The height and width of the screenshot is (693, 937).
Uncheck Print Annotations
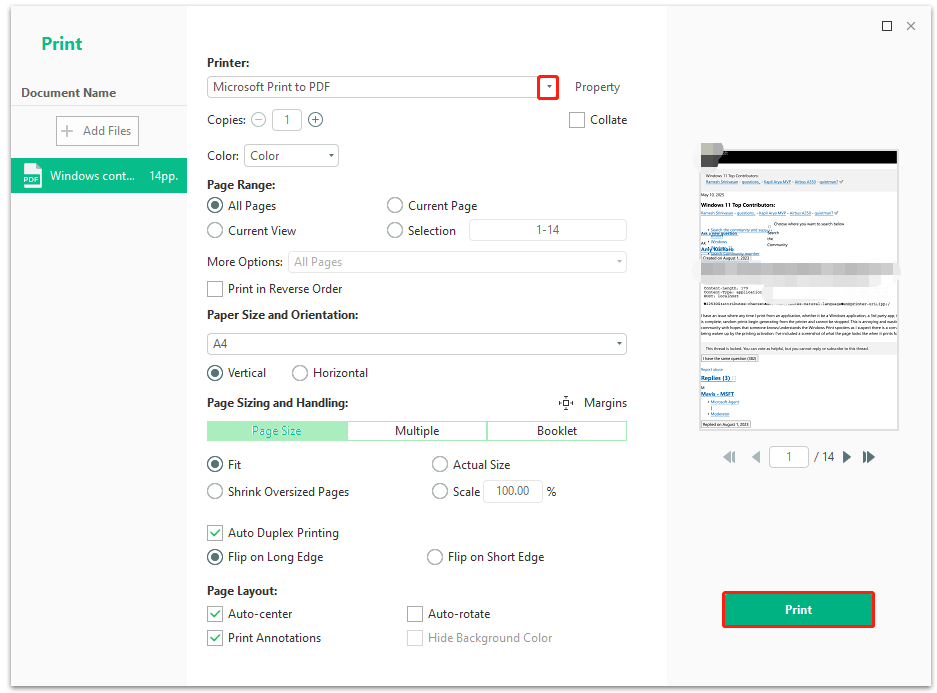point(215,638)
